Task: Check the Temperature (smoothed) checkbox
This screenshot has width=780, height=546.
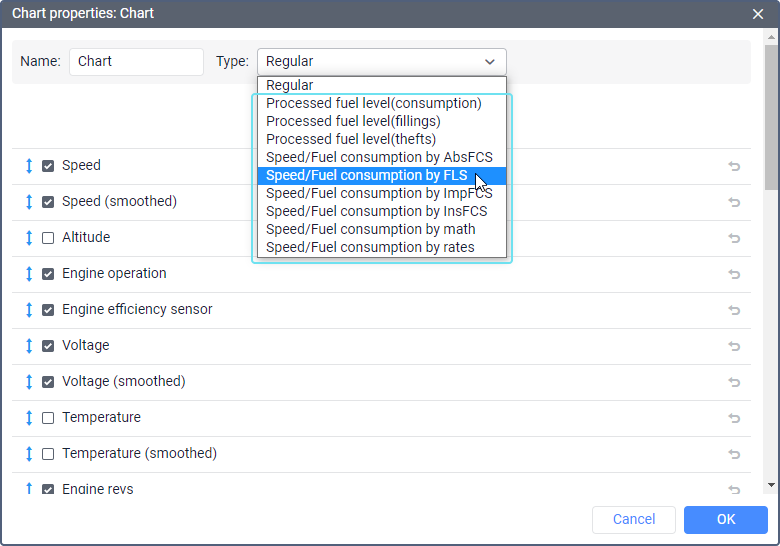Action: 48,454
